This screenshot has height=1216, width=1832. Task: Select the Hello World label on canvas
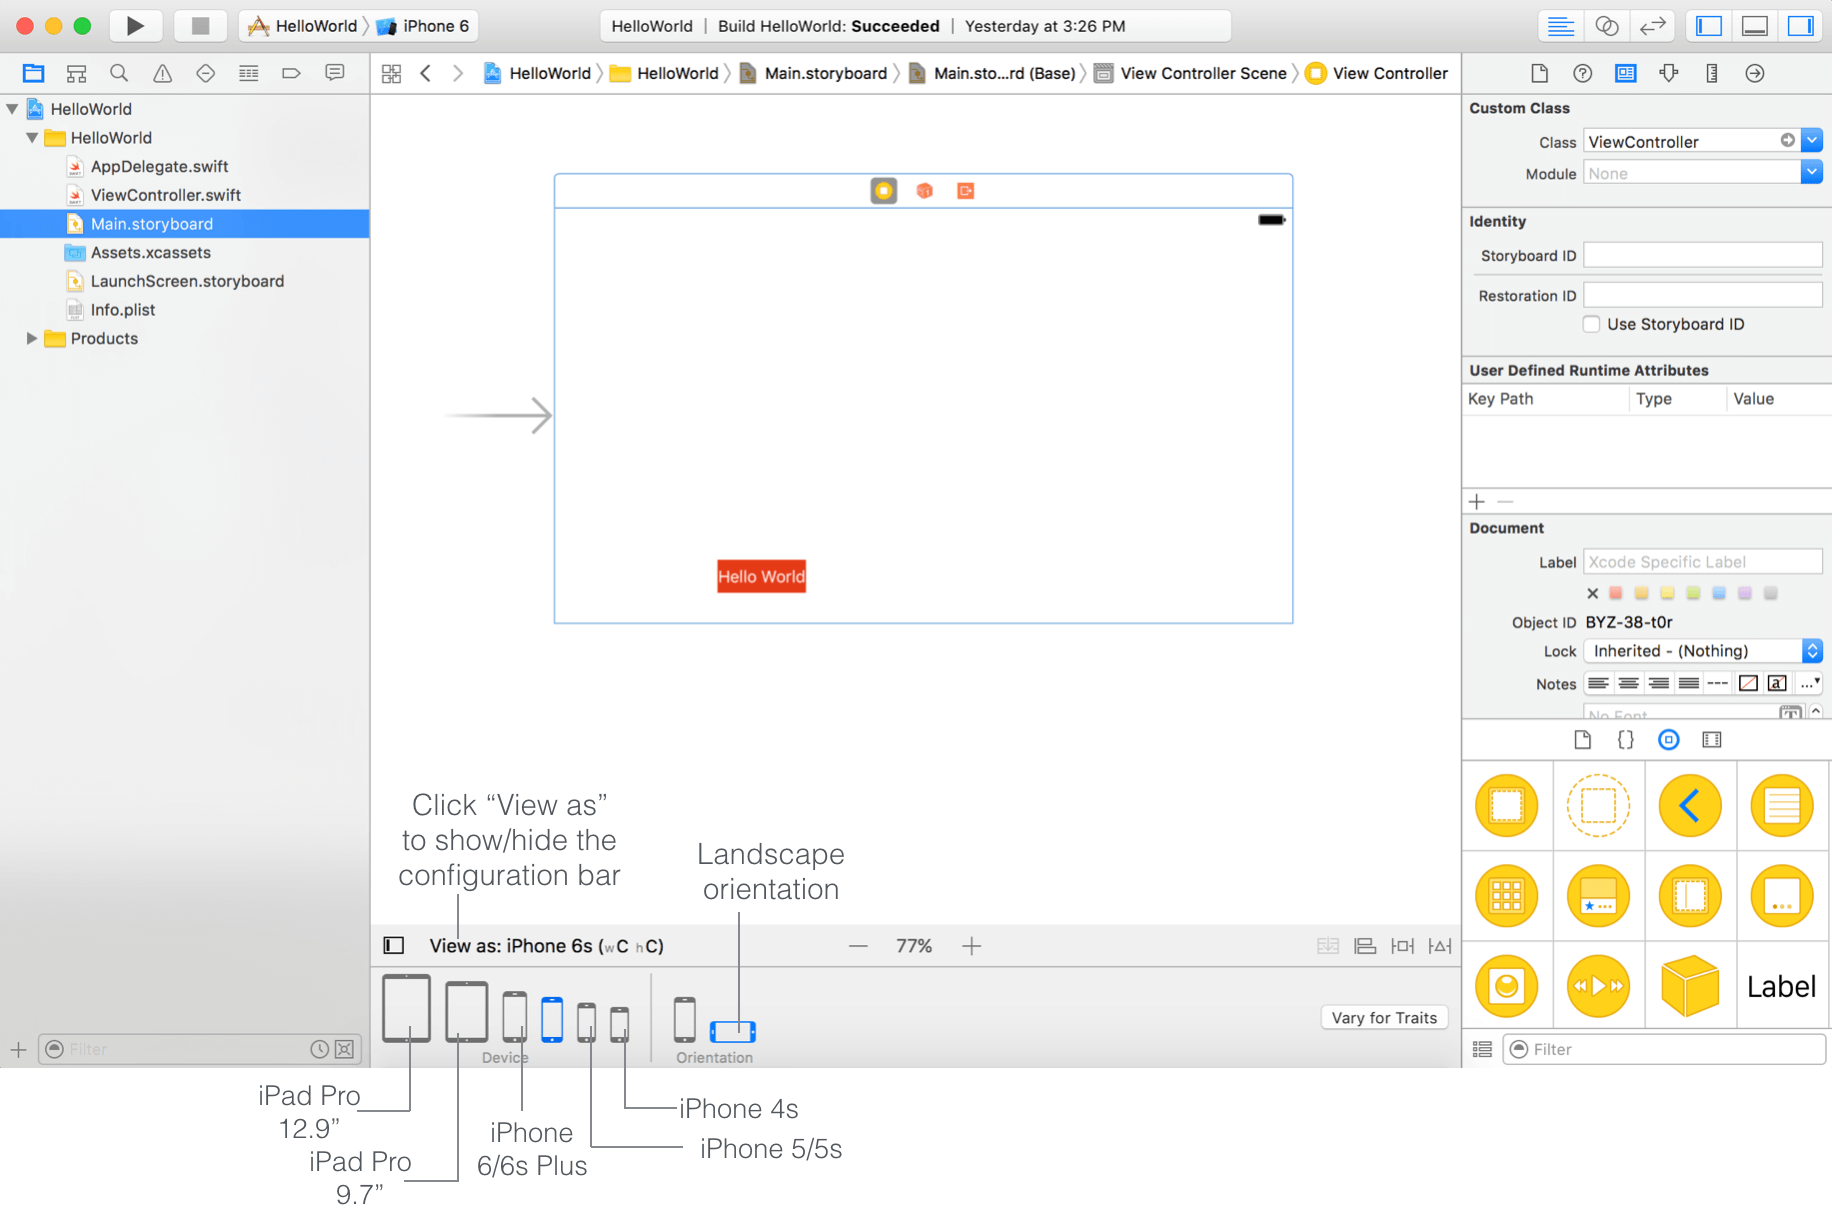(761, 576)
